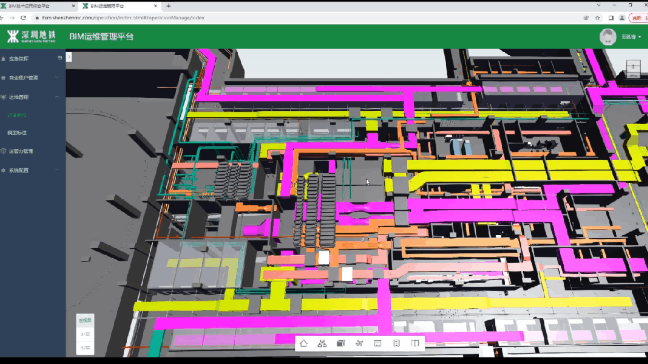Click the fan-shaped icon in bottom toolbar
Image resolution: width=648 pixels, height=364 pixels.
pyautogui.click(x=360, y=343)
